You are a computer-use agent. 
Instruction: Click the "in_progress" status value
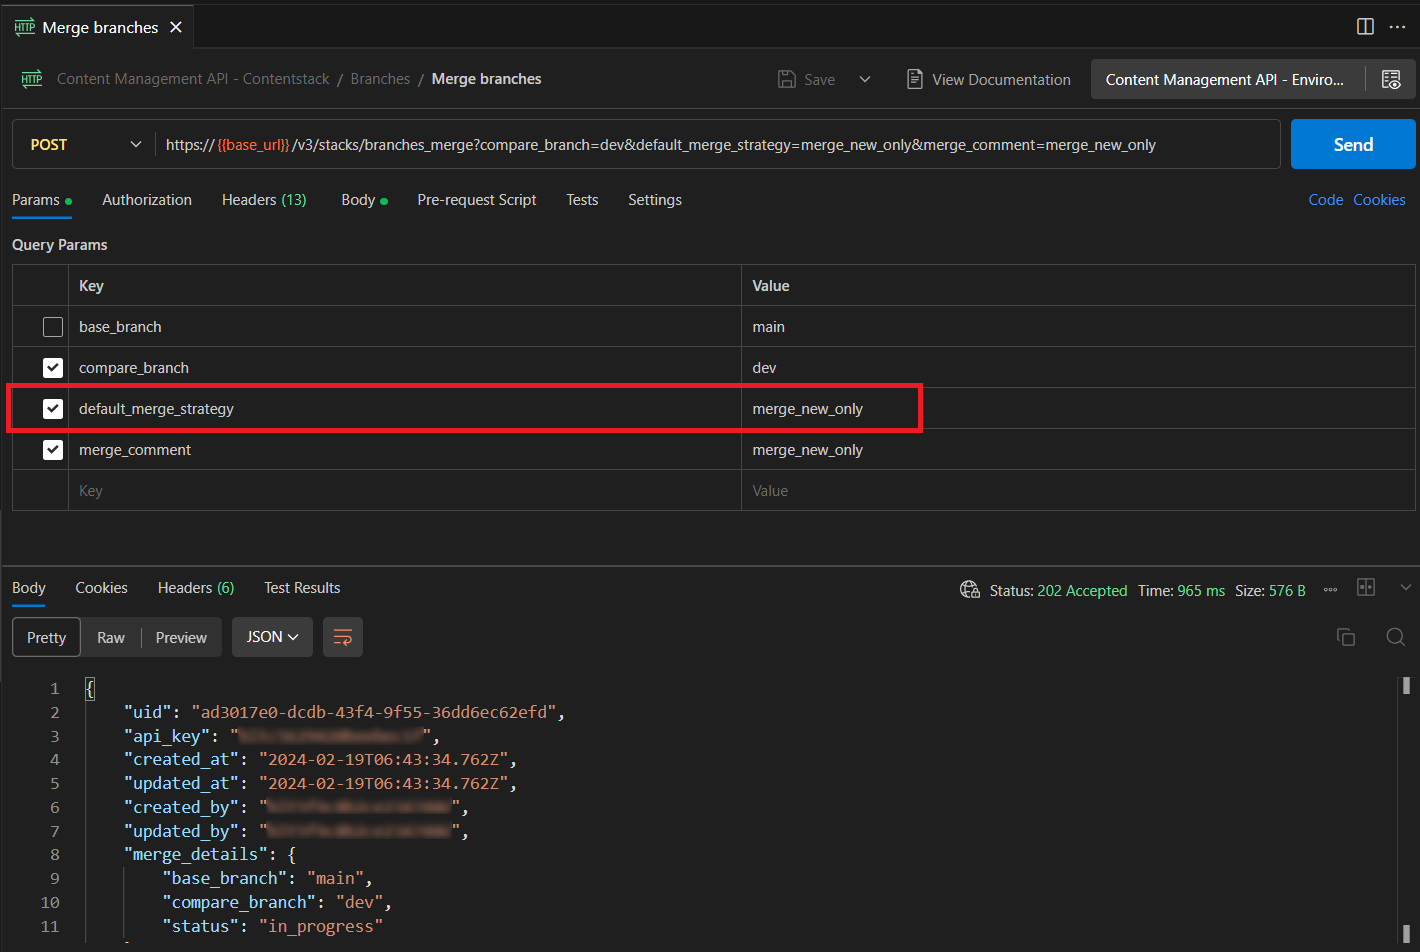click(x=321, y=926)
